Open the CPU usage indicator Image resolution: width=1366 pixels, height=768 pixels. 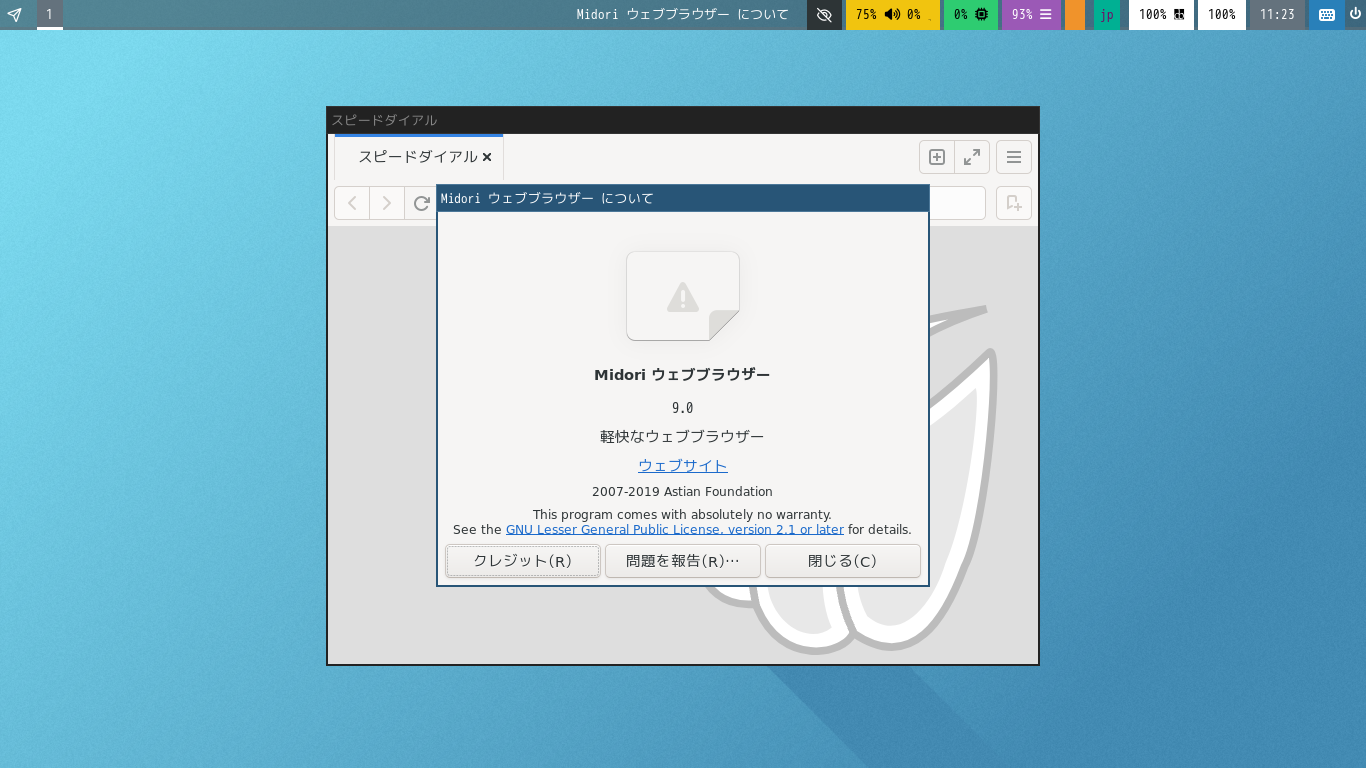tap(971, 15)
